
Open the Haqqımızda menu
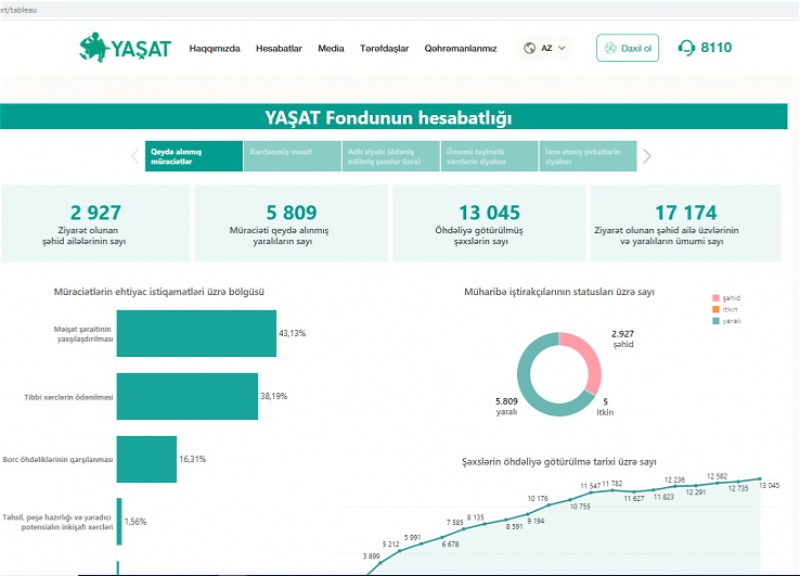click(214, 48)
